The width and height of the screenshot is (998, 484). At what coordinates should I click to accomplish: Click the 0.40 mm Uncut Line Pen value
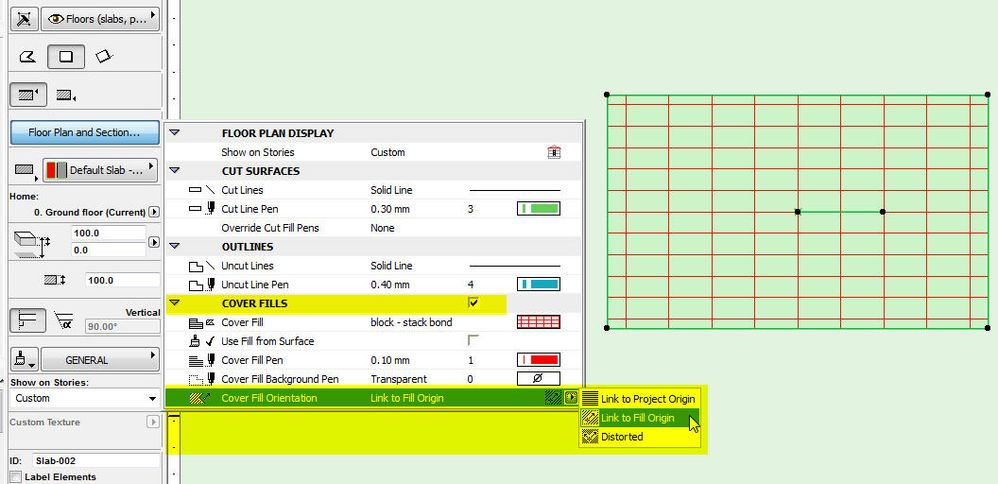point(390,285)
